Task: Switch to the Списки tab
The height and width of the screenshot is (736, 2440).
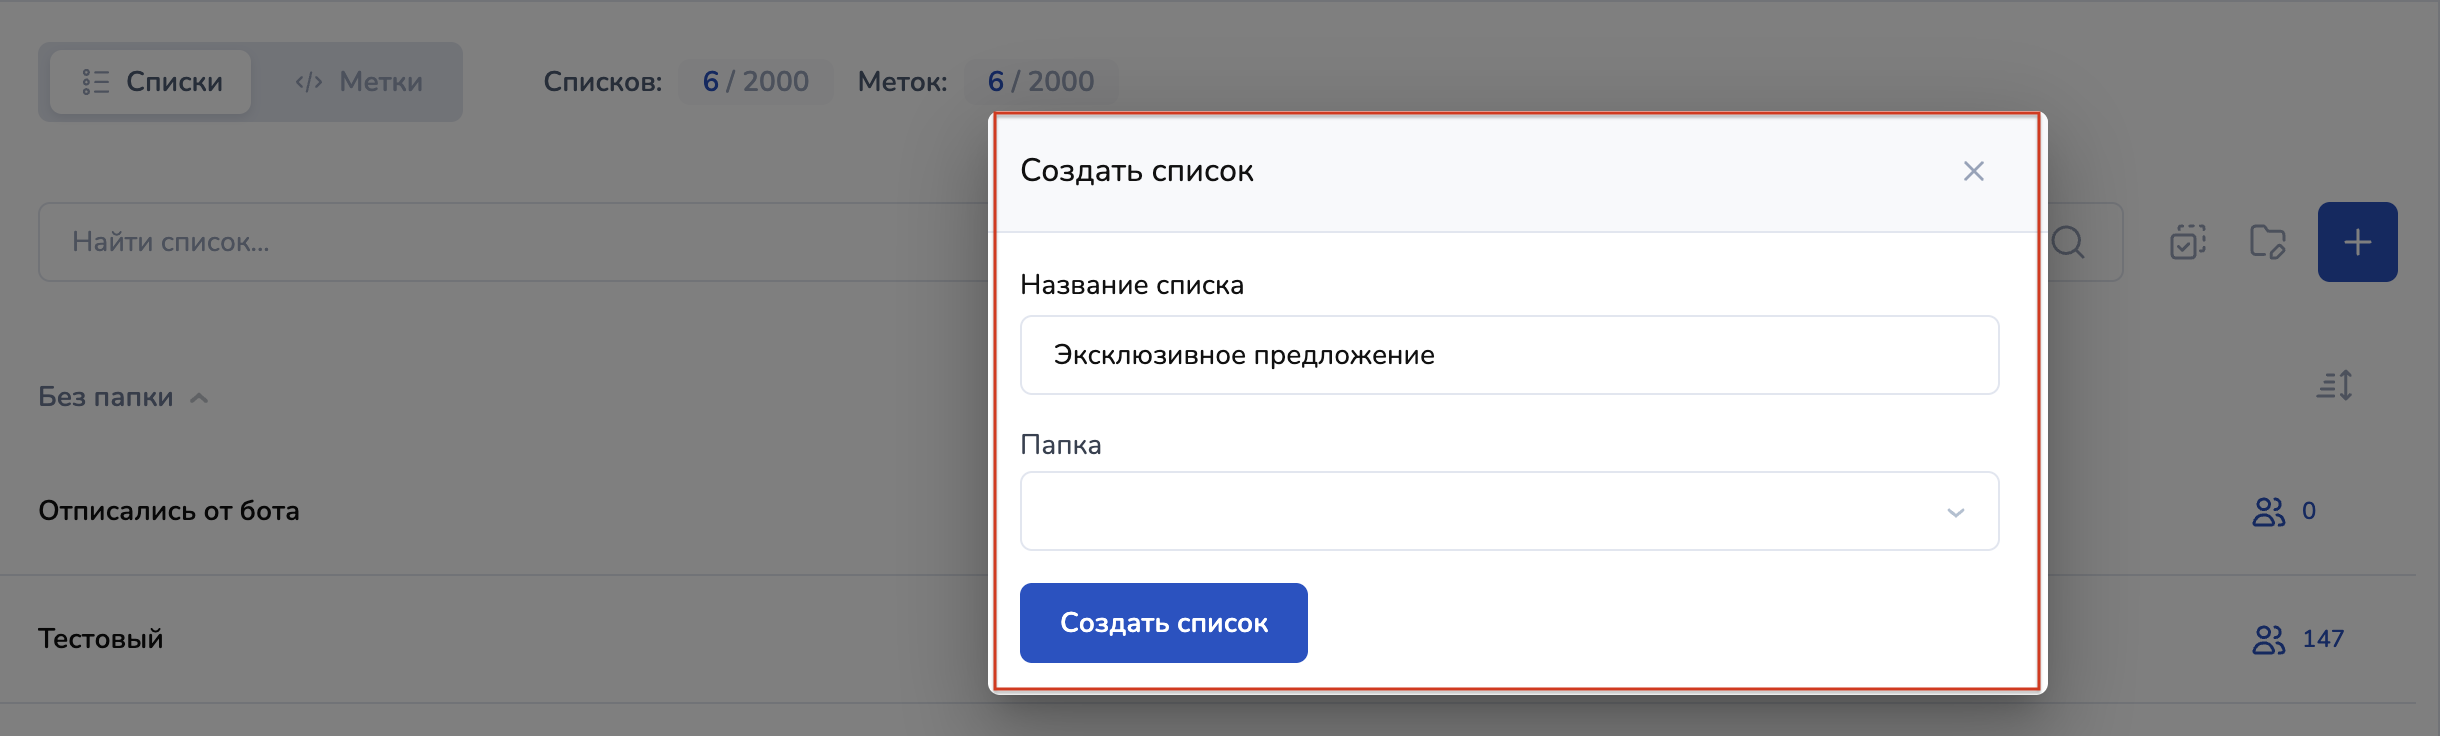Action: tap(151, 82)
